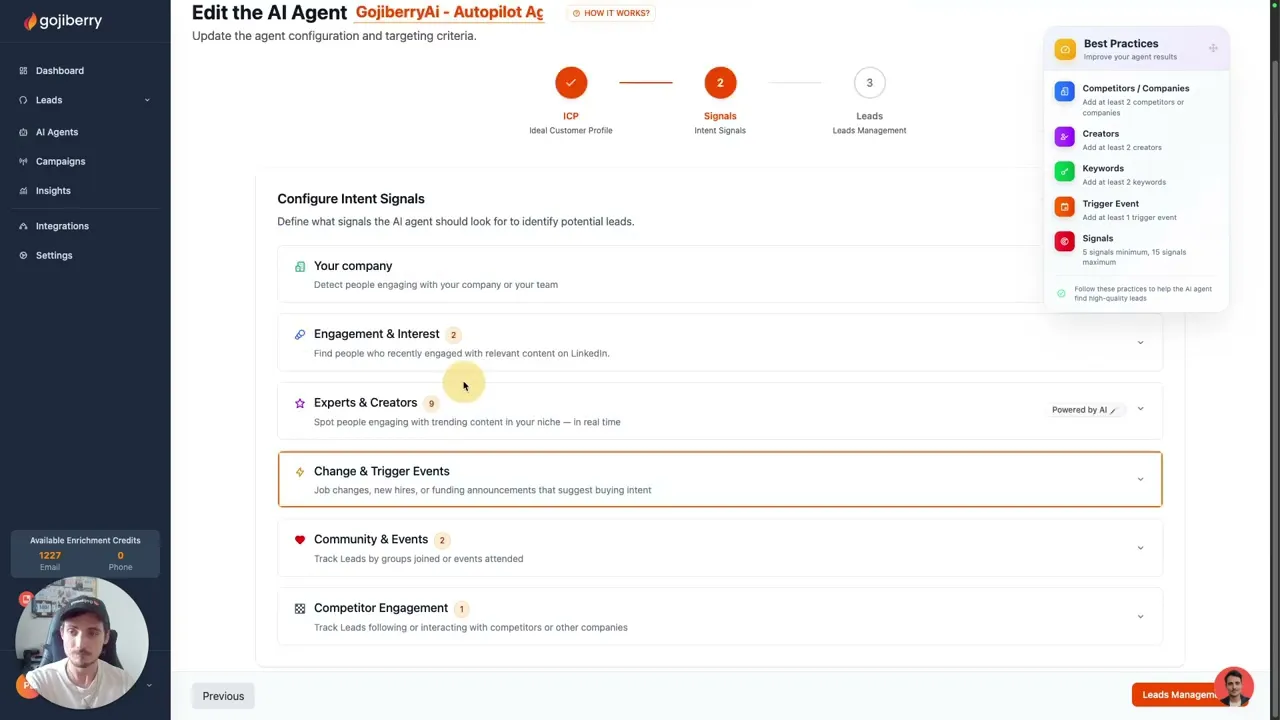Open Leads in the sidebar

pos(49,100)
